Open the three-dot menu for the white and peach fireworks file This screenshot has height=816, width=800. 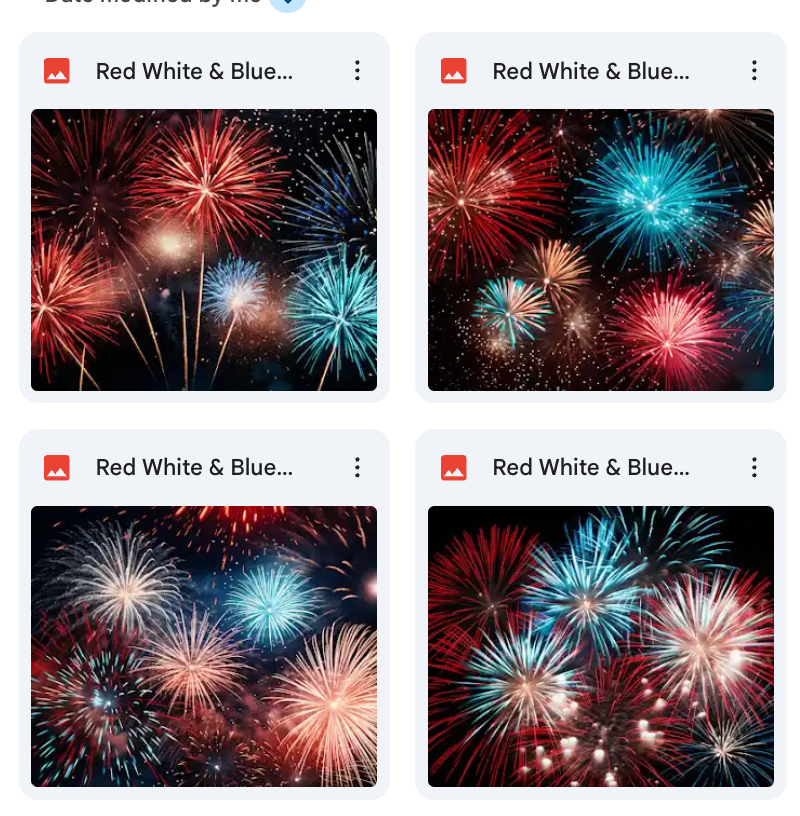click(x=357, y=467)
